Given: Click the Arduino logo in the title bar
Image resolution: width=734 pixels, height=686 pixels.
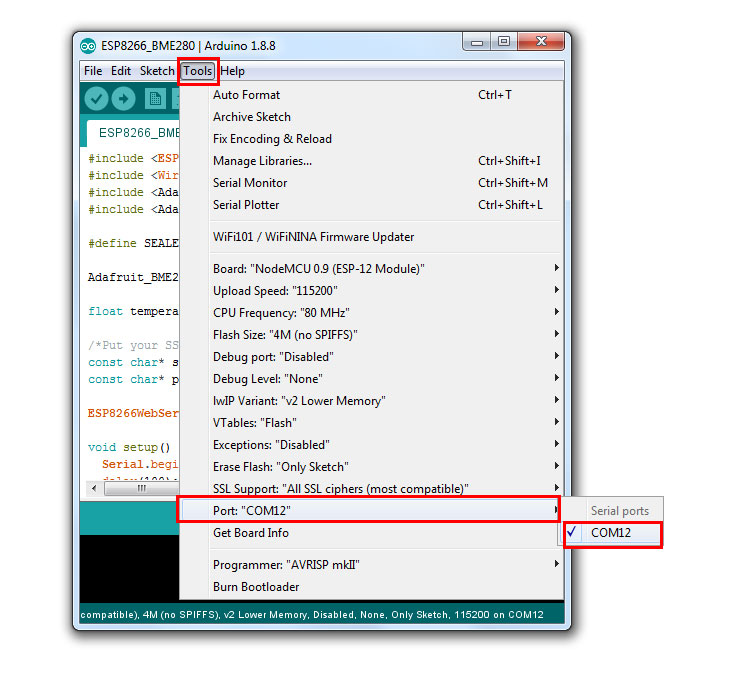Looking at the screenshot, I should click(x=88, y=46).
